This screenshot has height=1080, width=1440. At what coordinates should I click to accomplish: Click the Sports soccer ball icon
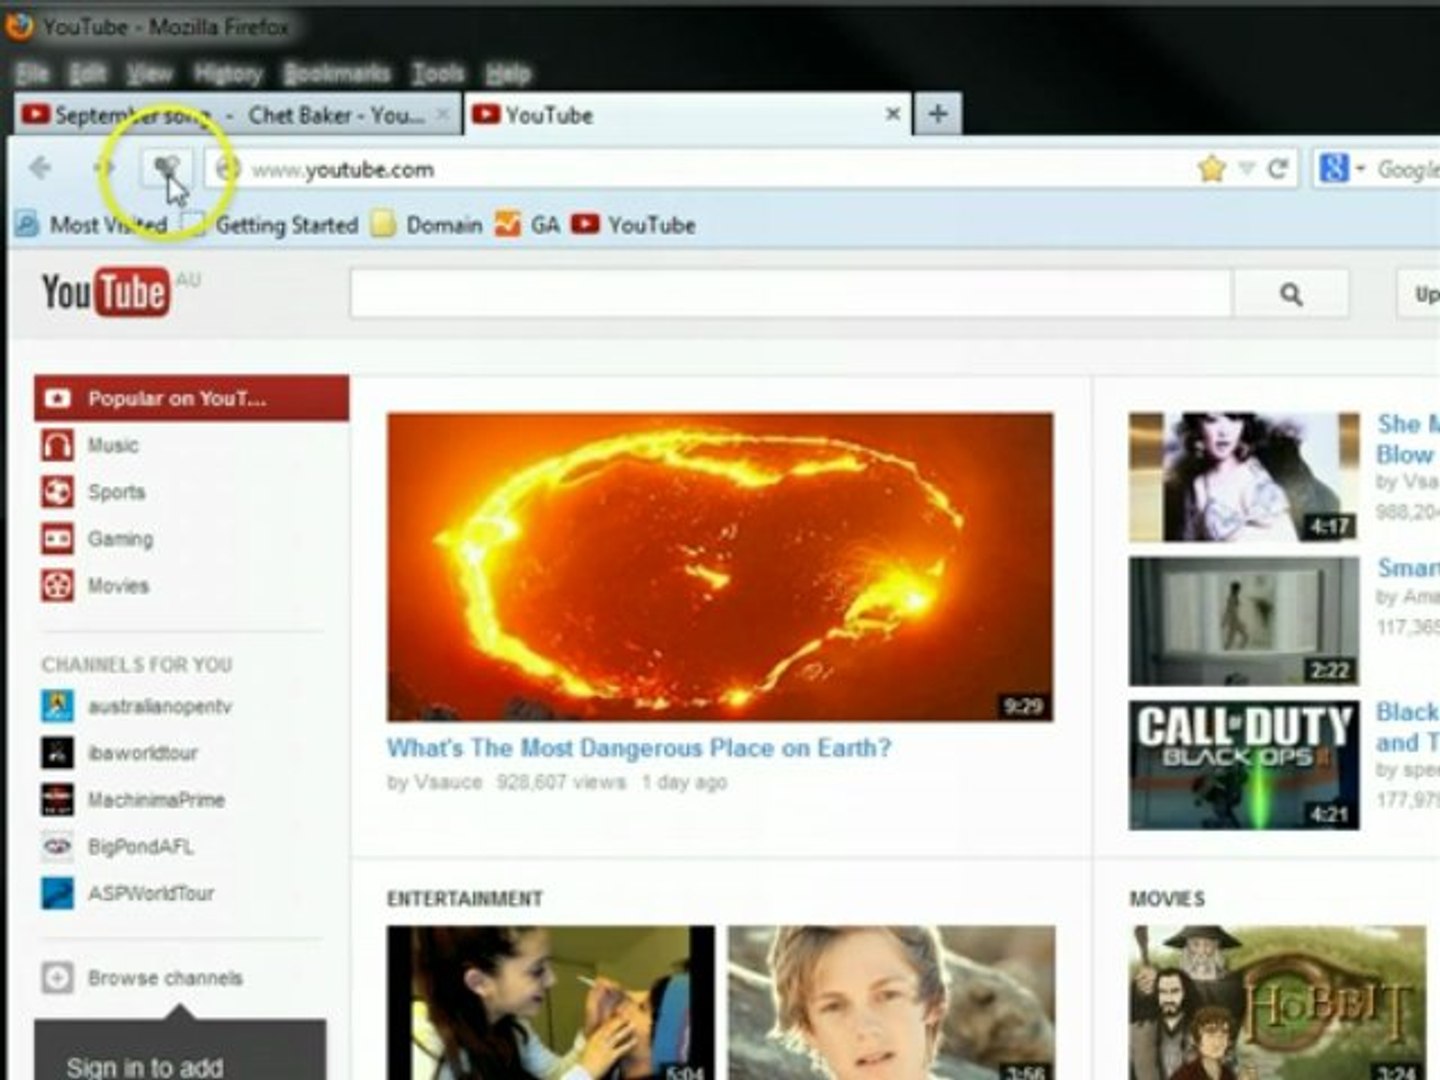(57, 492)
